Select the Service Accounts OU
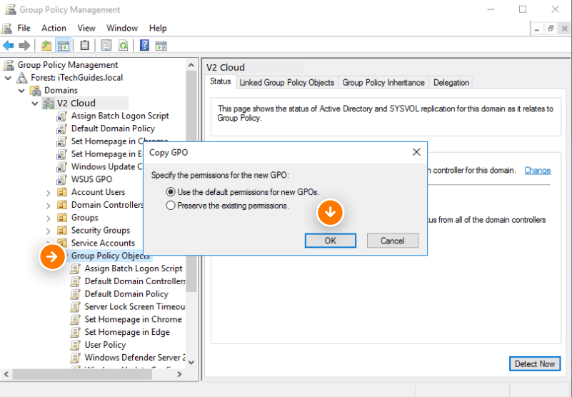The image size is (572, 397). coord(103,243)
